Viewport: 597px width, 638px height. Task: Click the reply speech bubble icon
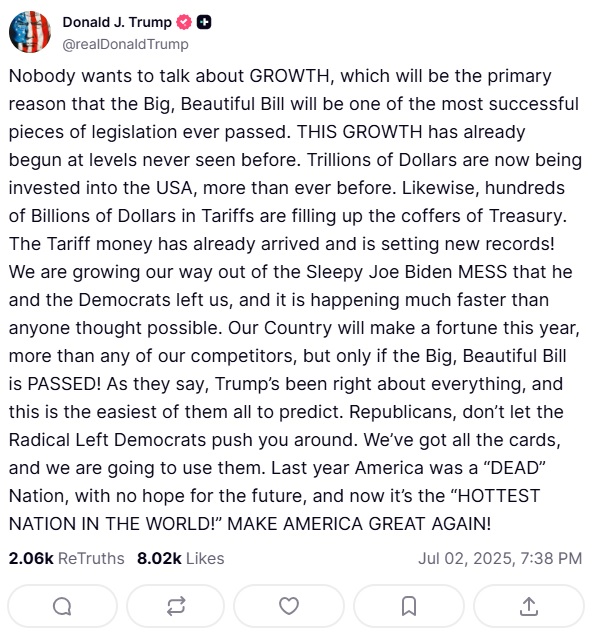(62, 606)
